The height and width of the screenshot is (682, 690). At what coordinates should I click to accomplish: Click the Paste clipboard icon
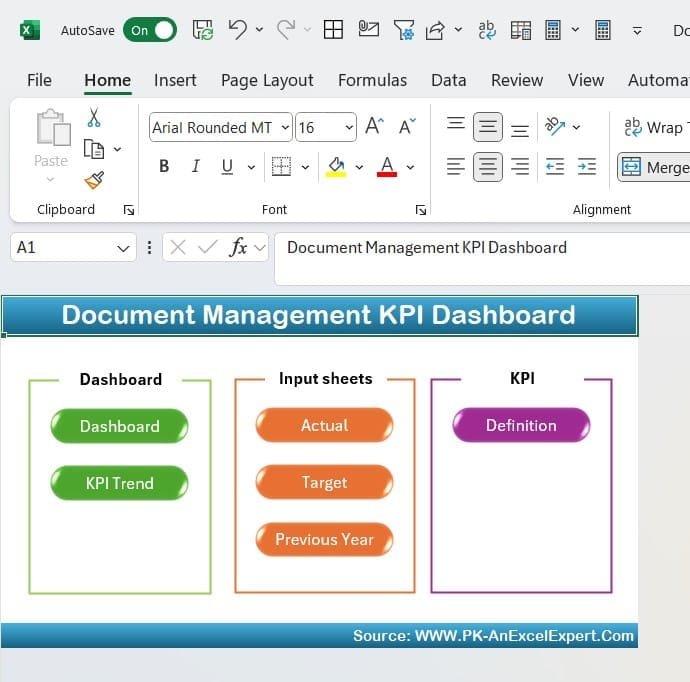[x=53, y=127]
